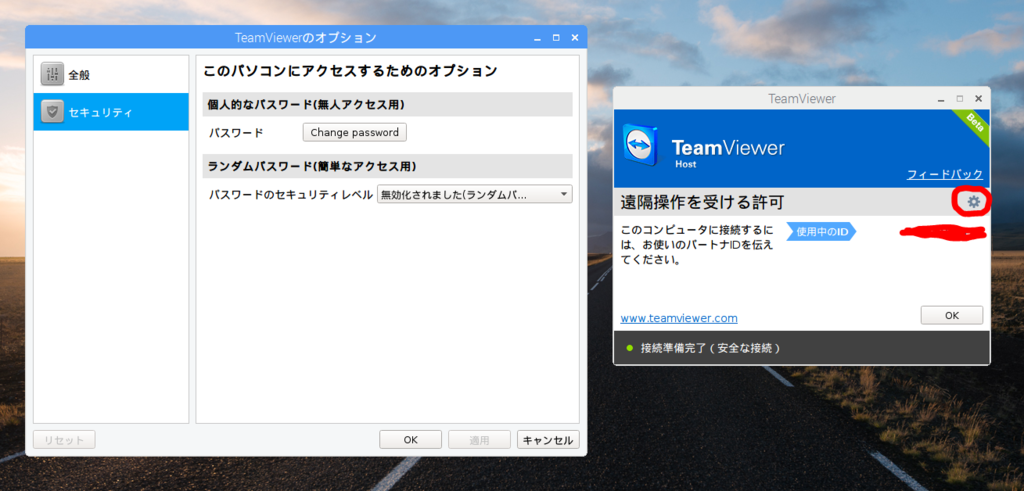Click the リセット reset button
1024x491 pixels.
(x=64, y=440)
